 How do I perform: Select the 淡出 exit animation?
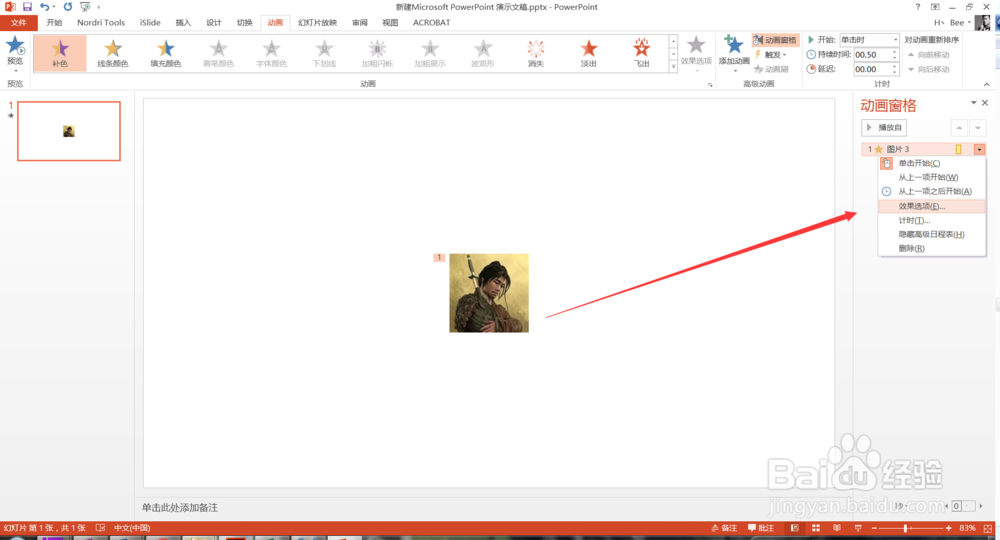tap(589, 53)
